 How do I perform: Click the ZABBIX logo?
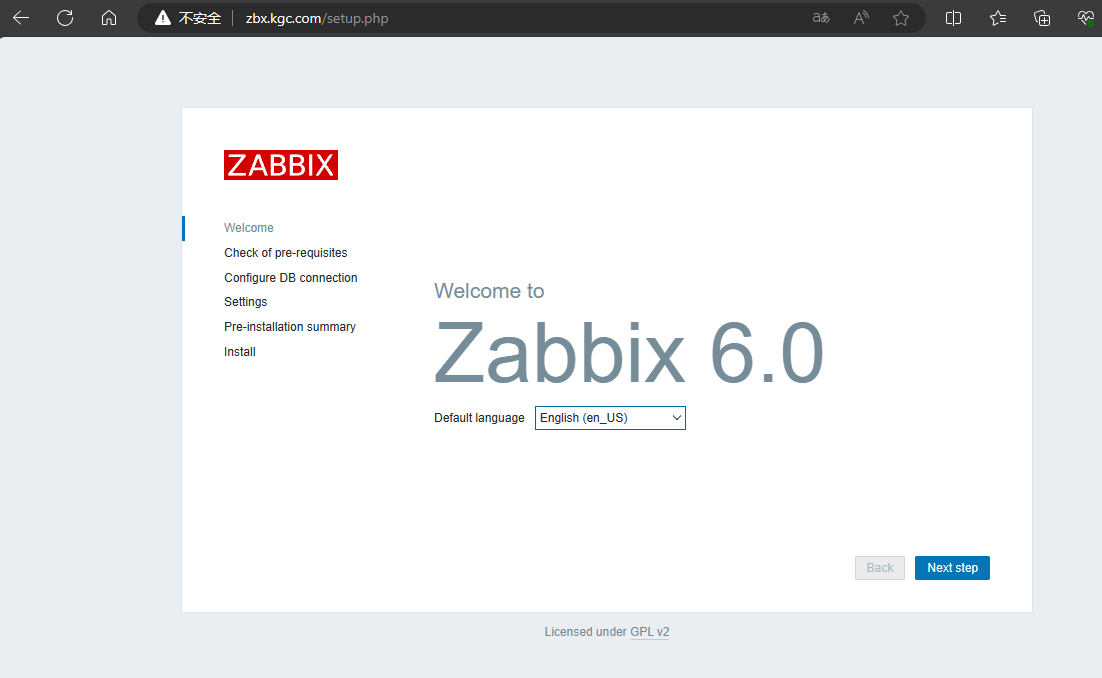281,165
